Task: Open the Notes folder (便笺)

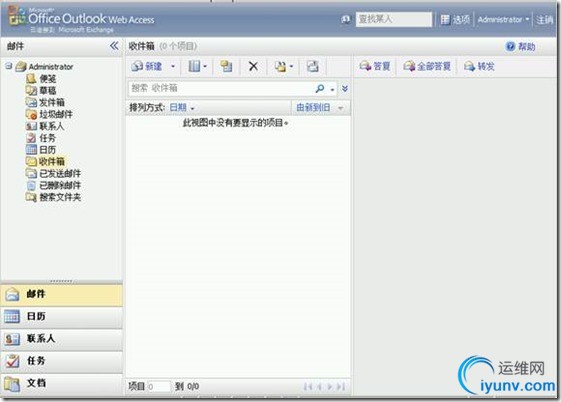Action: point(41,78)
